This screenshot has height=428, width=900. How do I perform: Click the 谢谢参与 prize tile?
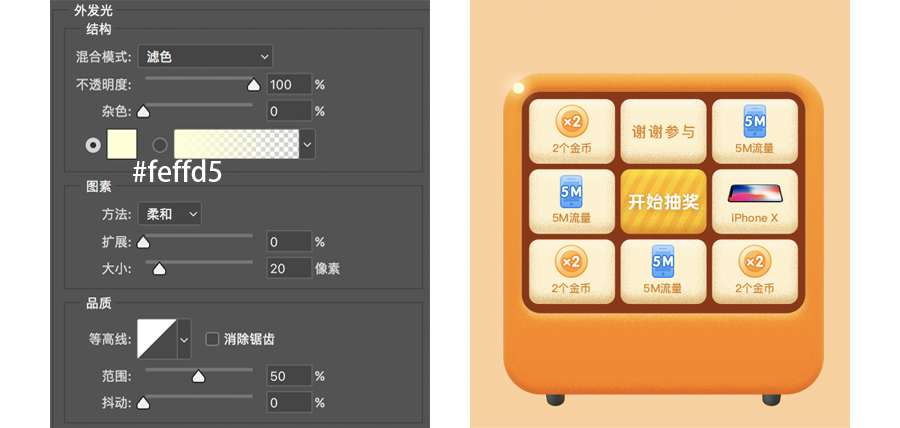coord(663,131)
